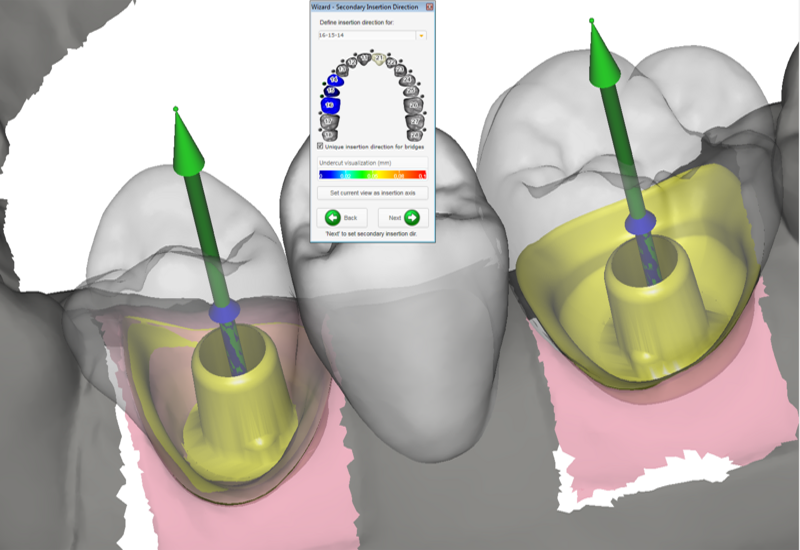Click the green Next arrow icon

coord(411,217)
